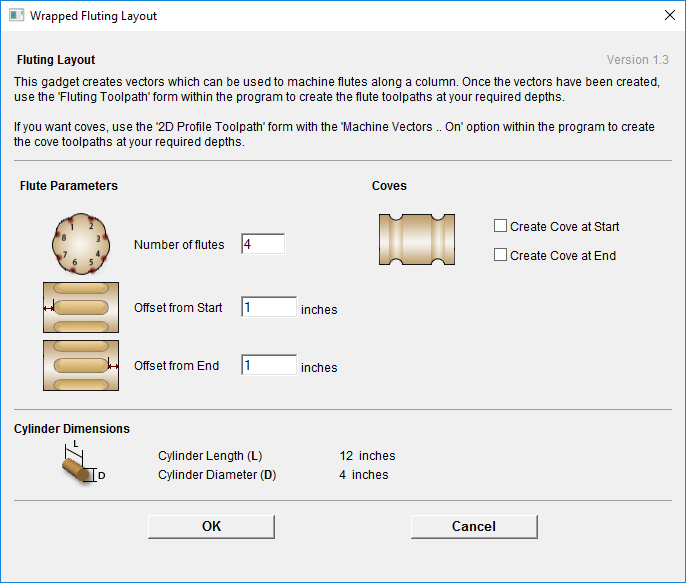The image size is (686, 583).
Task: Click the numbered flutes cross-section icon
Action: coord(81,244)
